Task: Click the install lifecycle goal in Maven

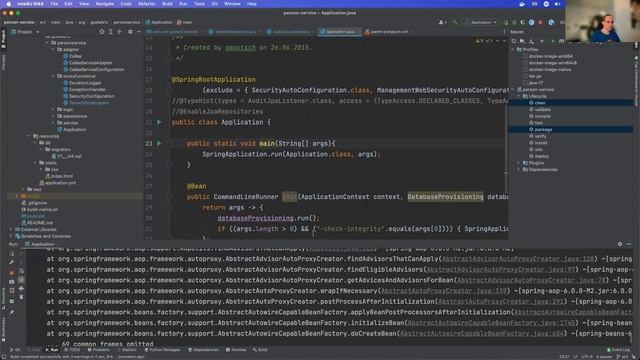Action: click(540, 143)
